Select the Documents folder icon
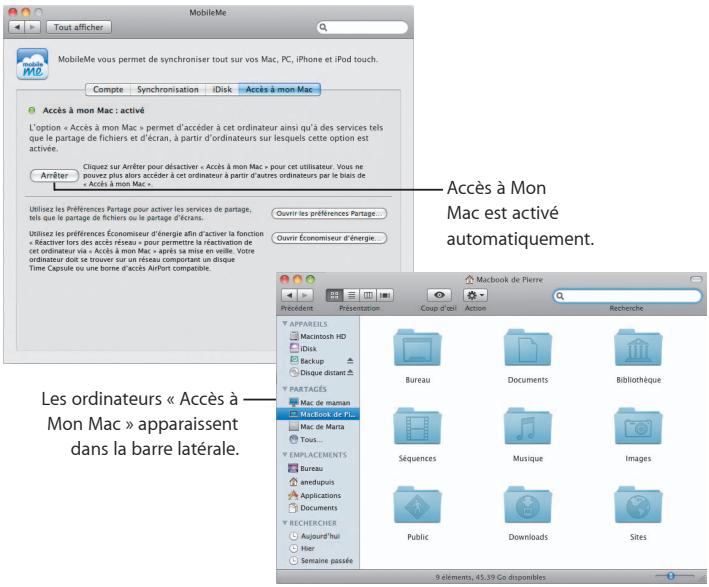This screenshot has height=587, width=709. tap(528, 347)
